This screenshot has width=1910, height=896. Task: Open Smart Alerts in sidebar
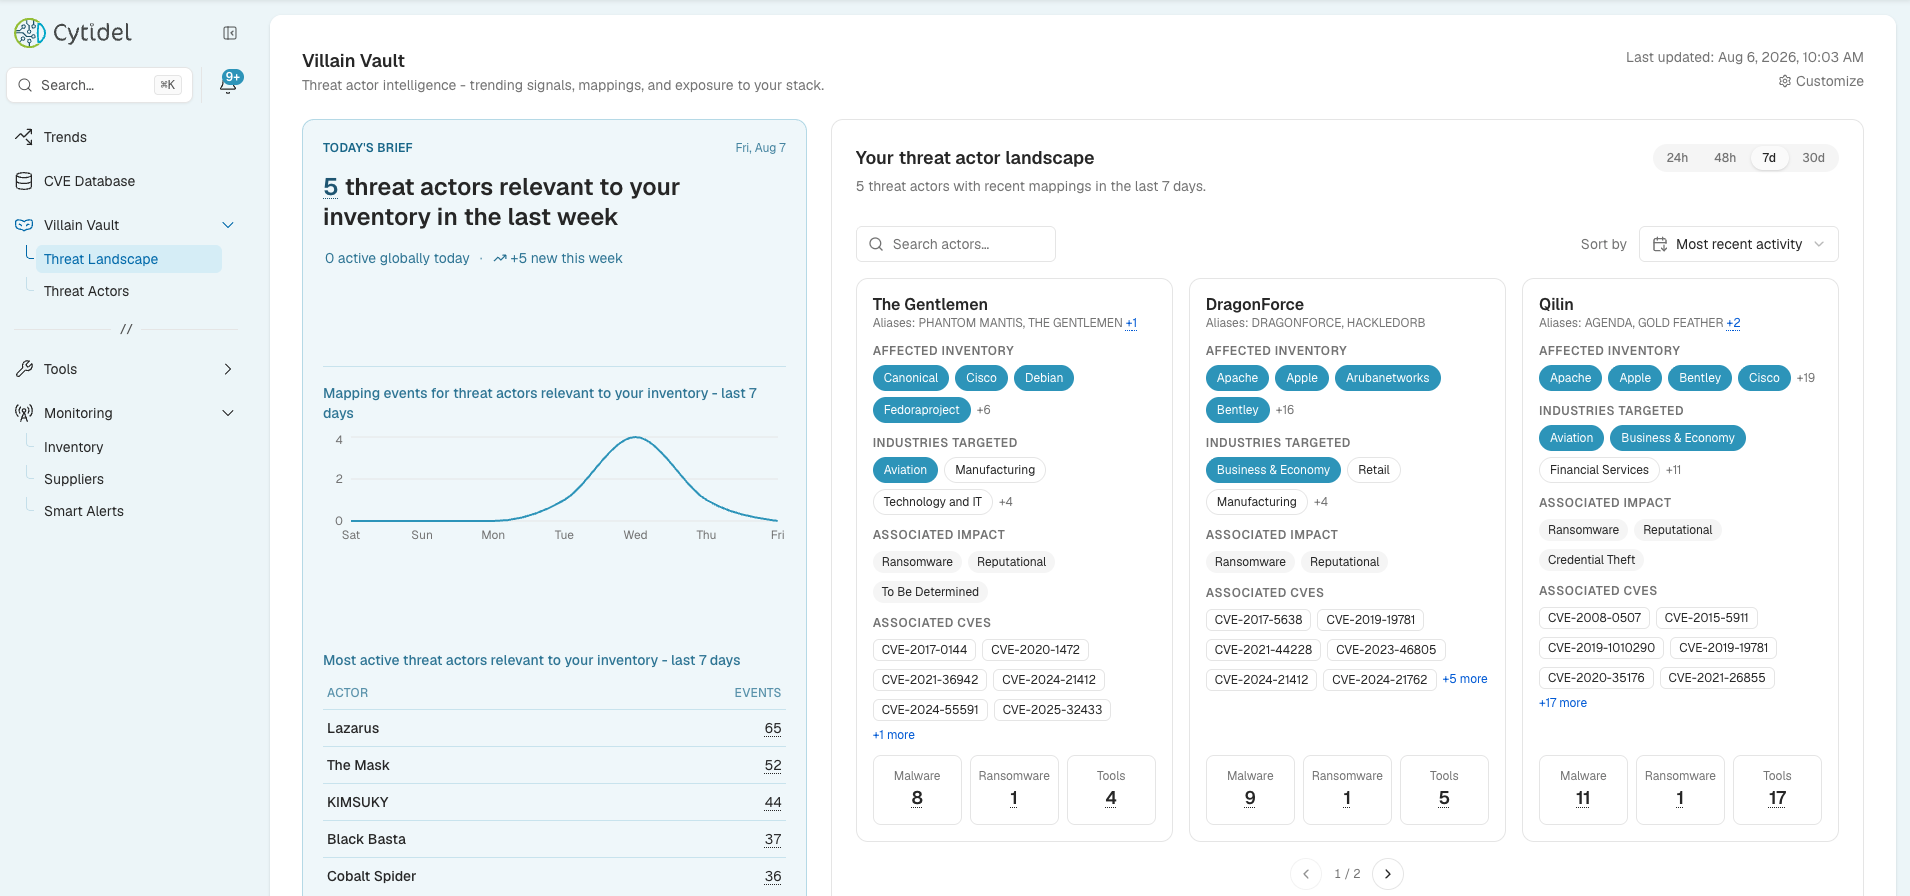pyautogui.click(x=84, y=511)
